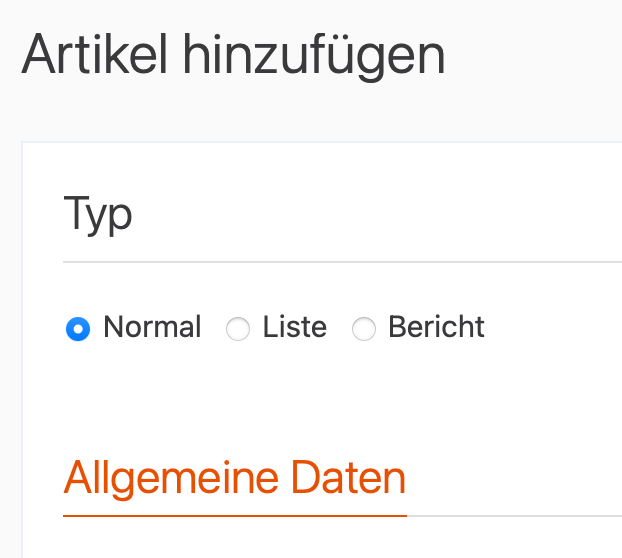Screen dimensions: 622x558
Task: Click the Typ section heading
Action: point(98,213)
